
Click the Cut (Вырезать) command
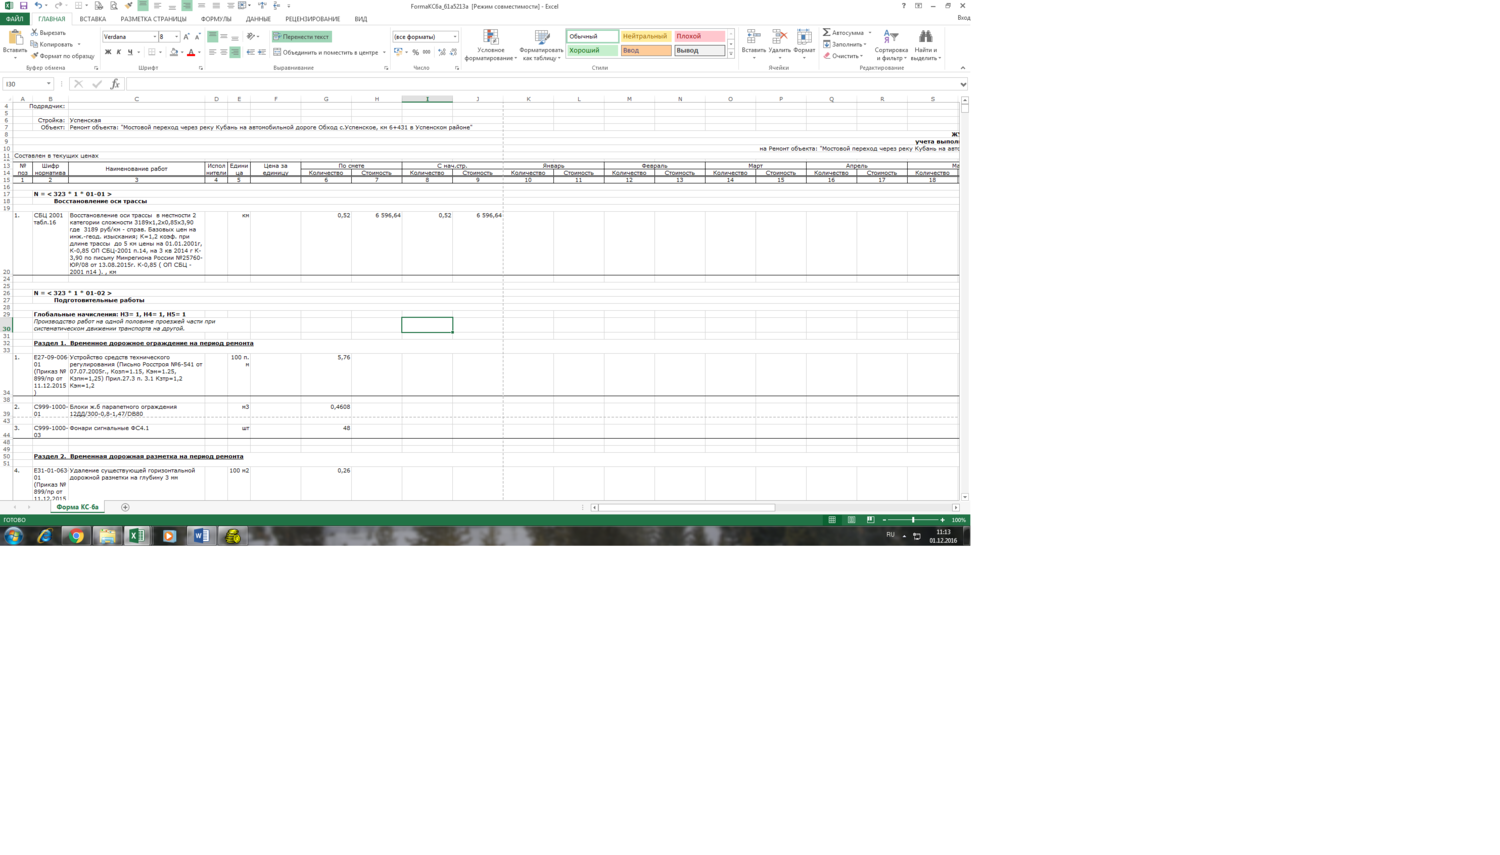(48, 33)
